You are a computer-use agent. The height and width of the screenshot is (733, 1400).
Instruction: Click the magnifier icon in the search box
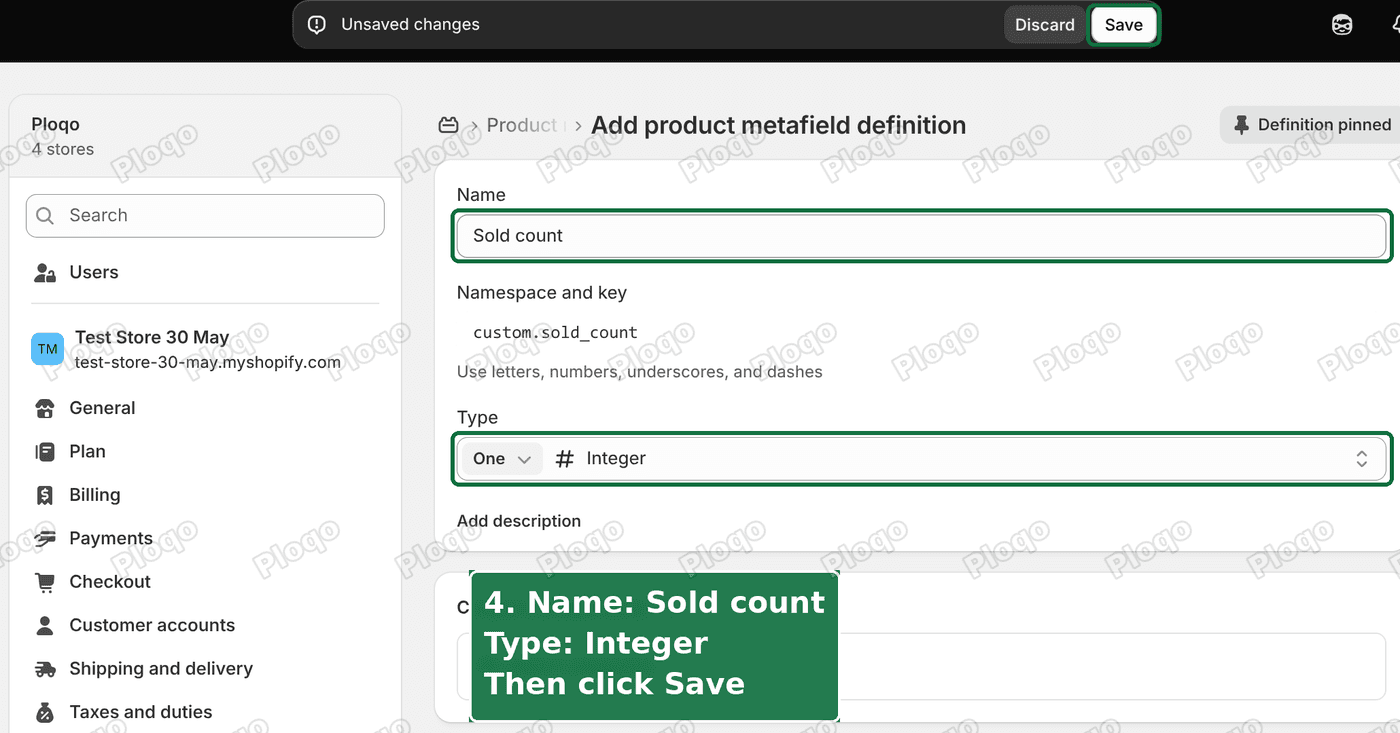[x=45, y=216]
